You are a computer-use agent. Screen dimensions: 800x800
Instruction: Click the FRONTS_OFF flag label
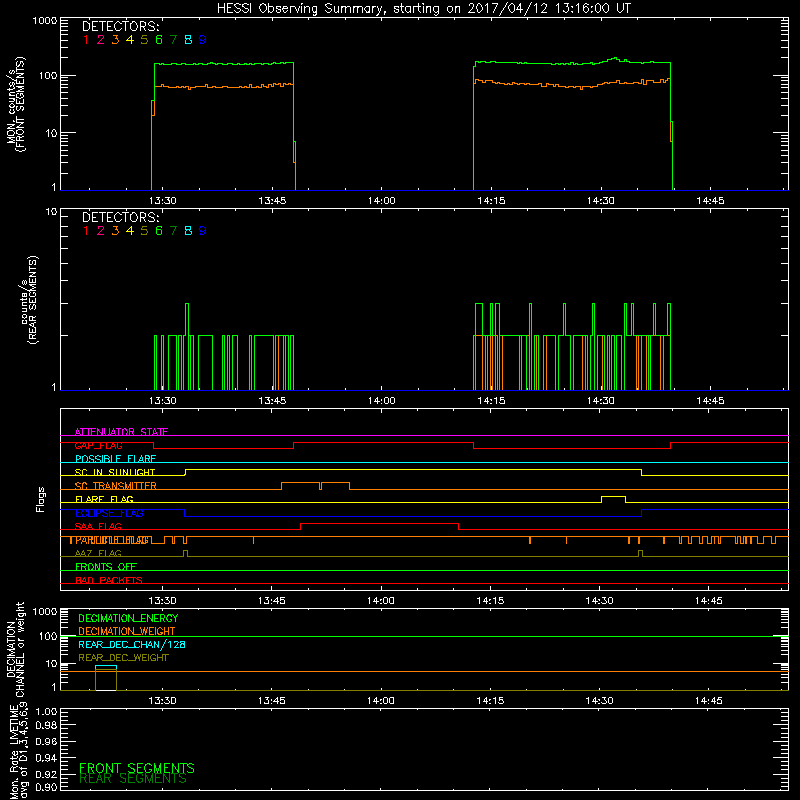pos(106,567)
